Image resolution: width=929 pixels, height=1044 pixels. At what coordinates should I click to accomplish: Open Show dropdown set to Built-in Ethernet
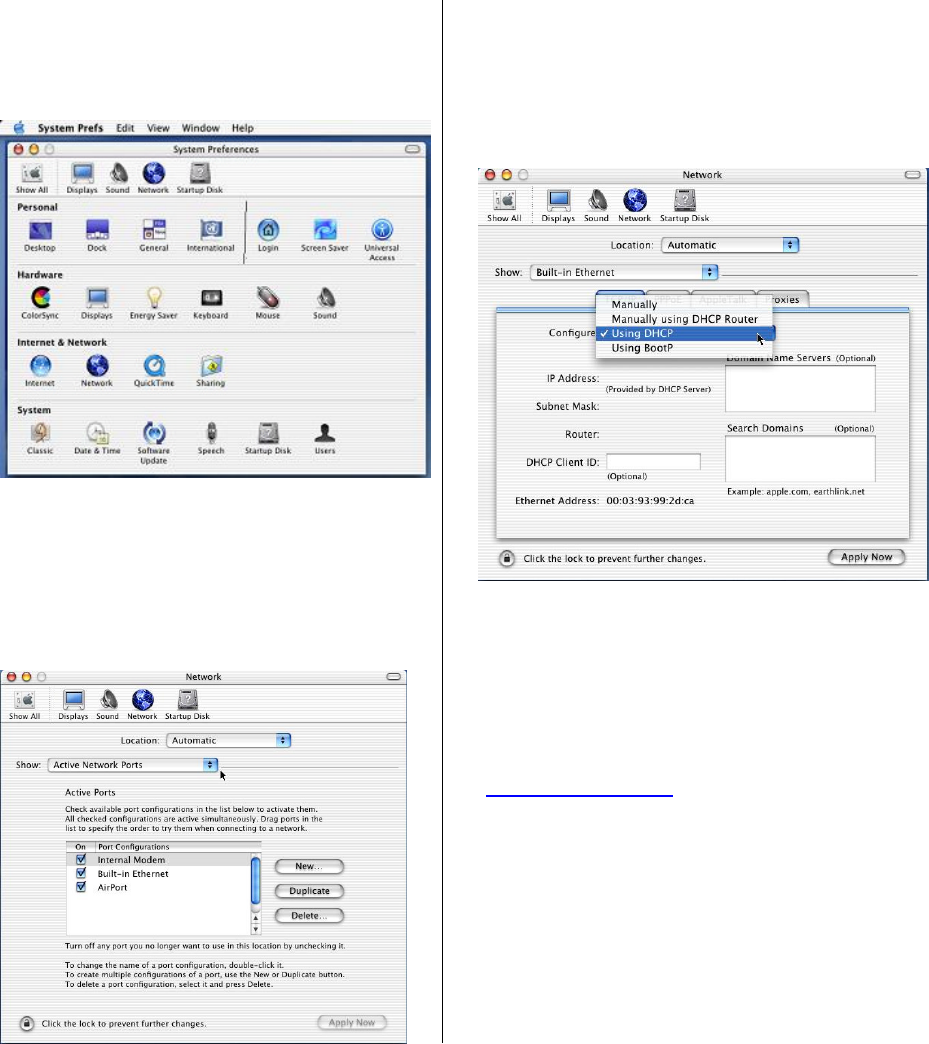(624, 272)
